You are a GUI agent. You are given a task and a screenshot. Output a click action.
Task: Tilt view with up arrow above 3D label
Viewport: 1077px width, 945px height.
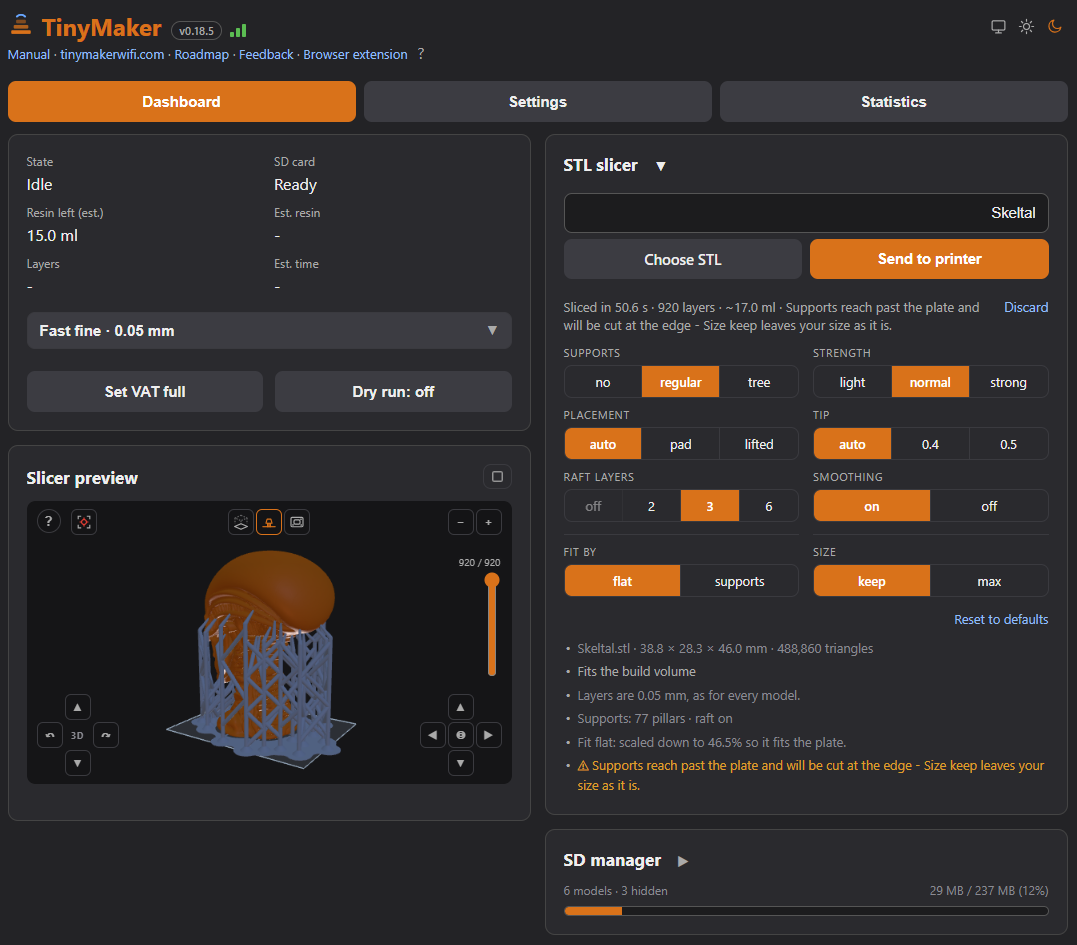tap(78, 707)
